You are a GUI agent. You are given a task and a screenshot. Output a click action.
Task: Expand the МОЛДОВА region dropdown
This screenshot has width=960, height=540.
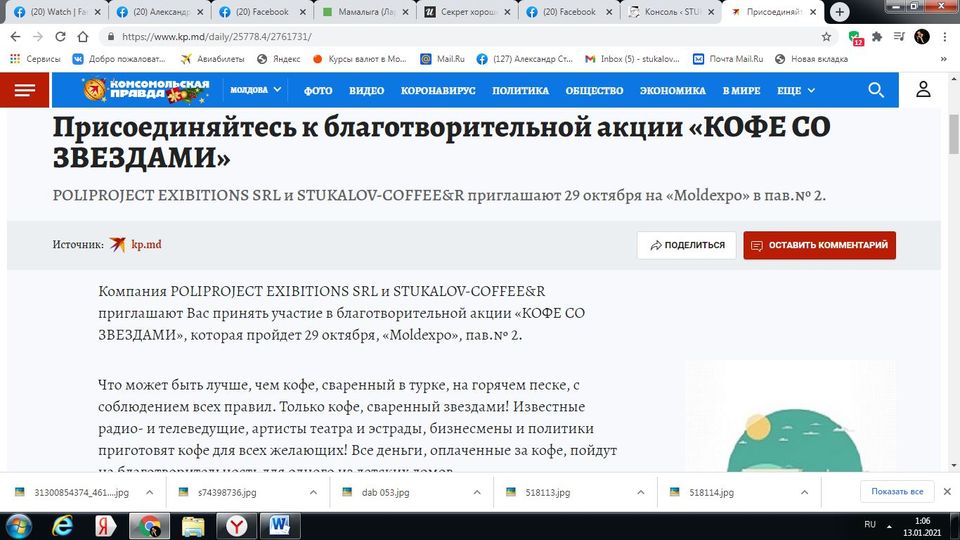[x=255, y=90]
